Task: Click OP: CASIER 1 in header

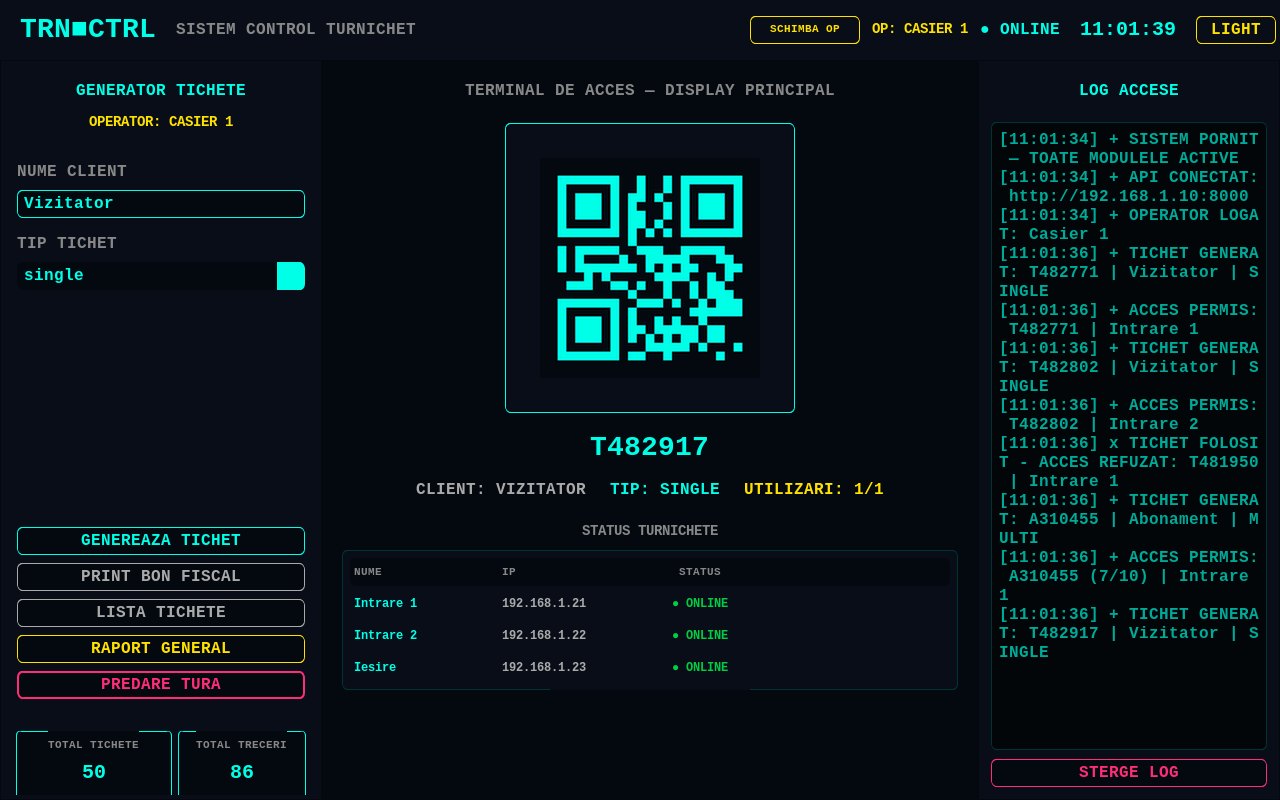Action: pos(920,29)
